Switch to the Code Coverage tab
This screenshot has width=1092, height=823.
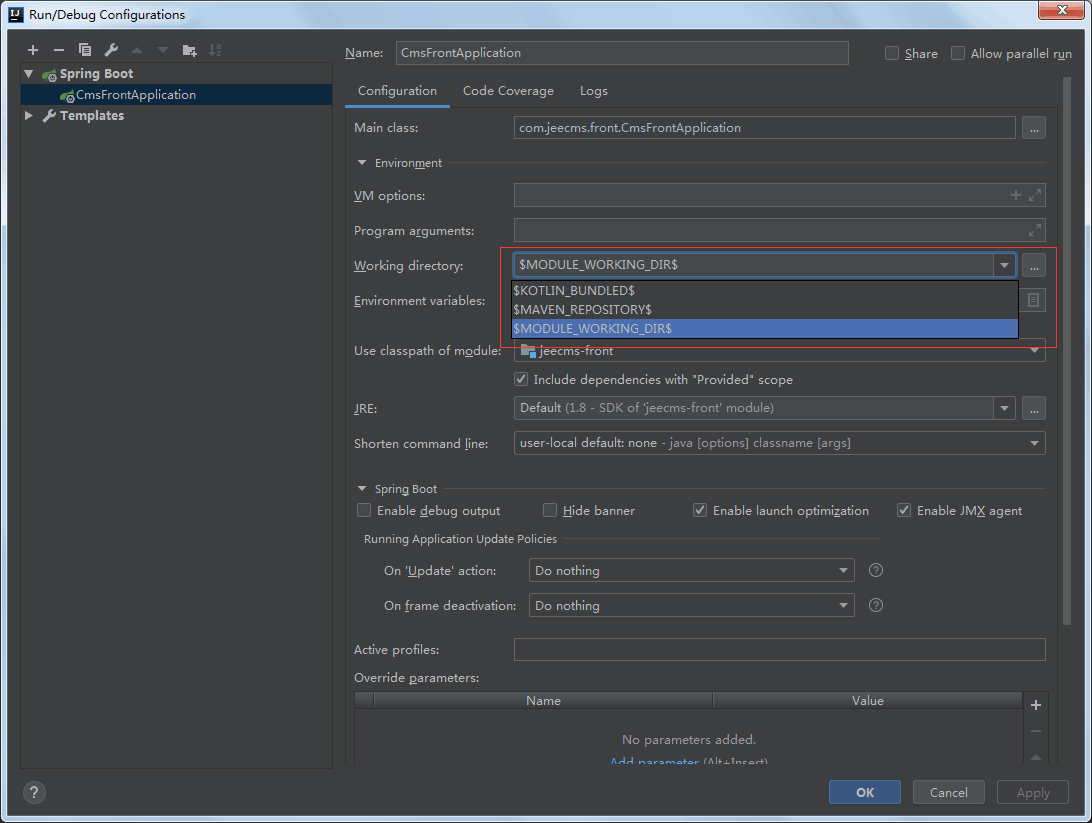click(x=508, y=91)
